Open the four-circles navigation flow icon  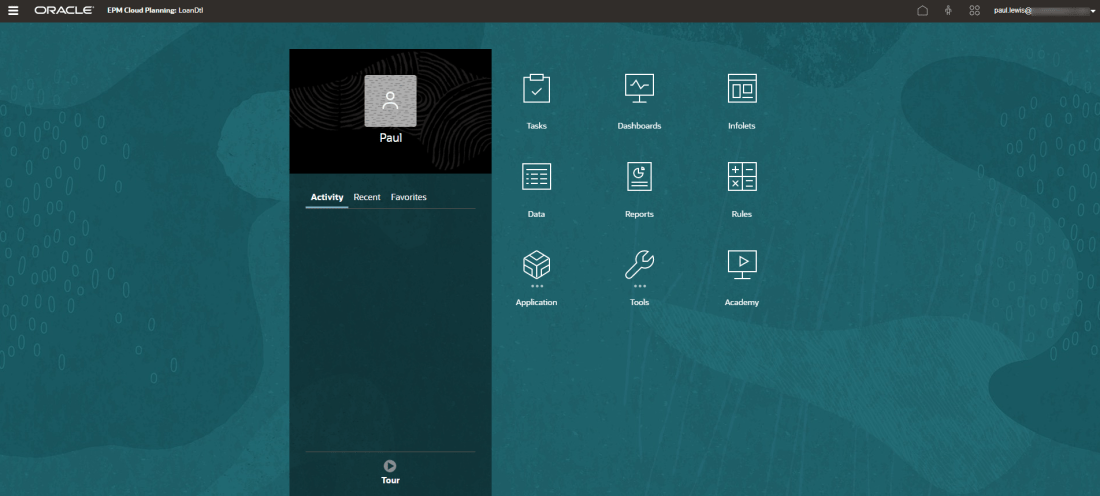(x=974, y=10)
